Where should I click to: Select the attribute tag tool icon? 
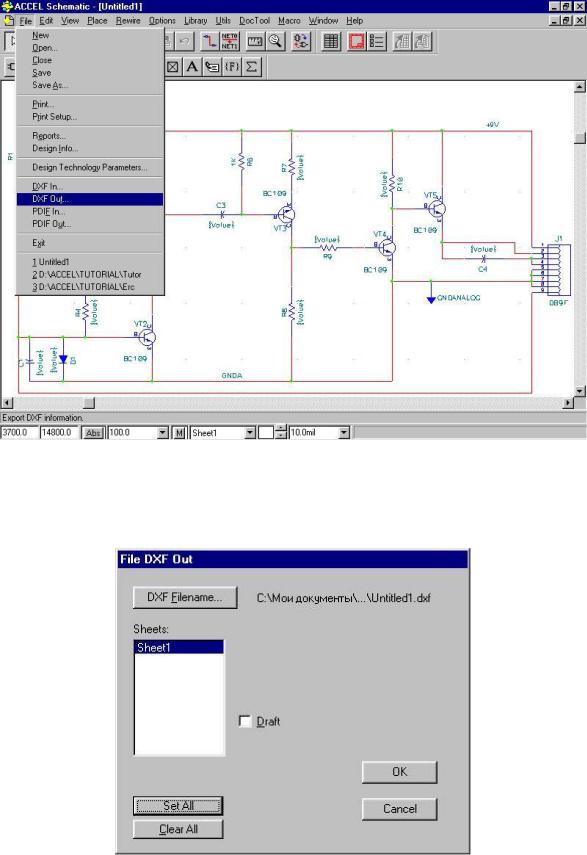coord(212,67)
